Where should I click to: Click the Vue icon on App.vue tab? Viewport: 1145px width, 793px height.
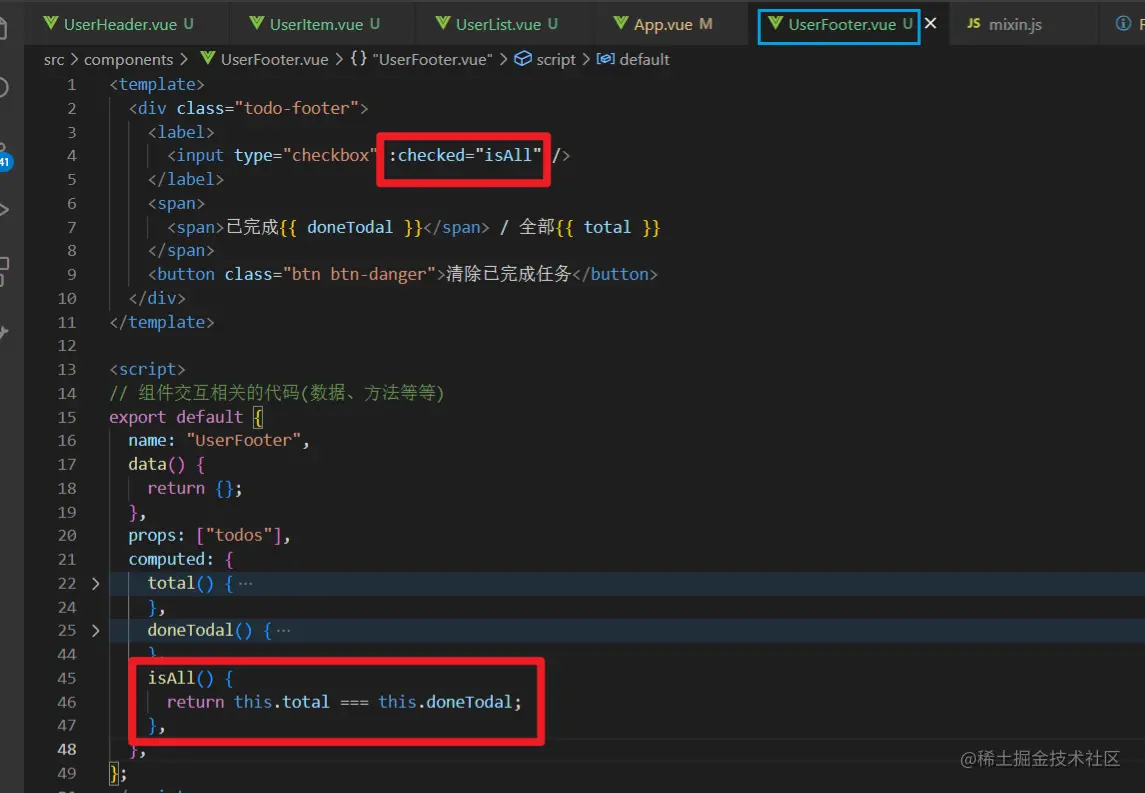621,23
